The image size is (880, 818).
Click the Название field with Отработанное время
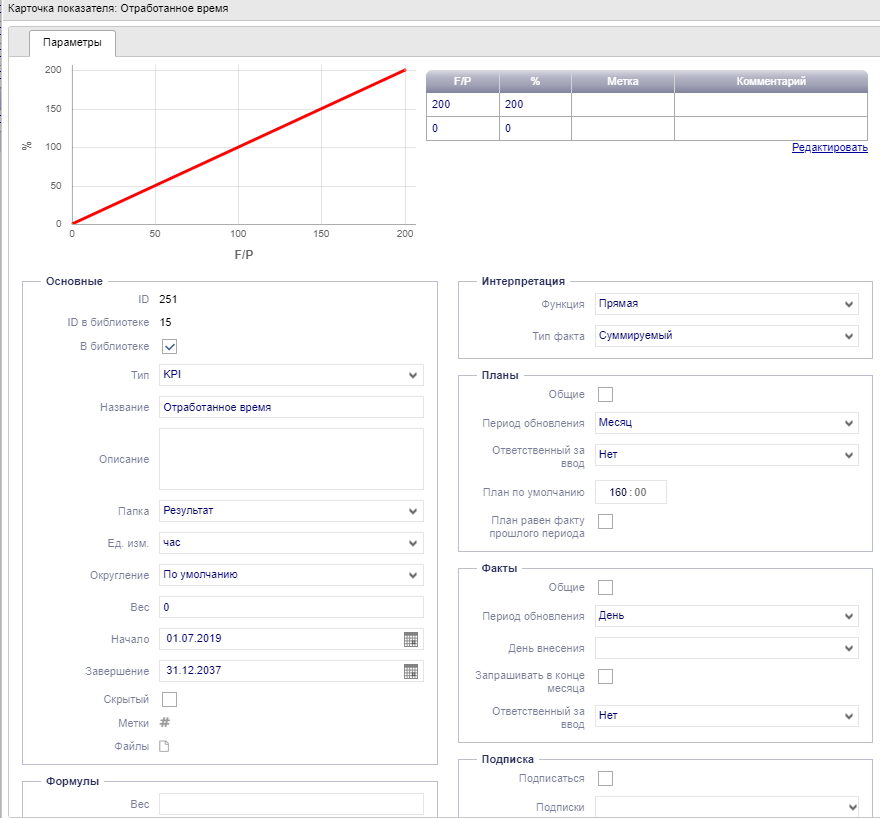291,407
